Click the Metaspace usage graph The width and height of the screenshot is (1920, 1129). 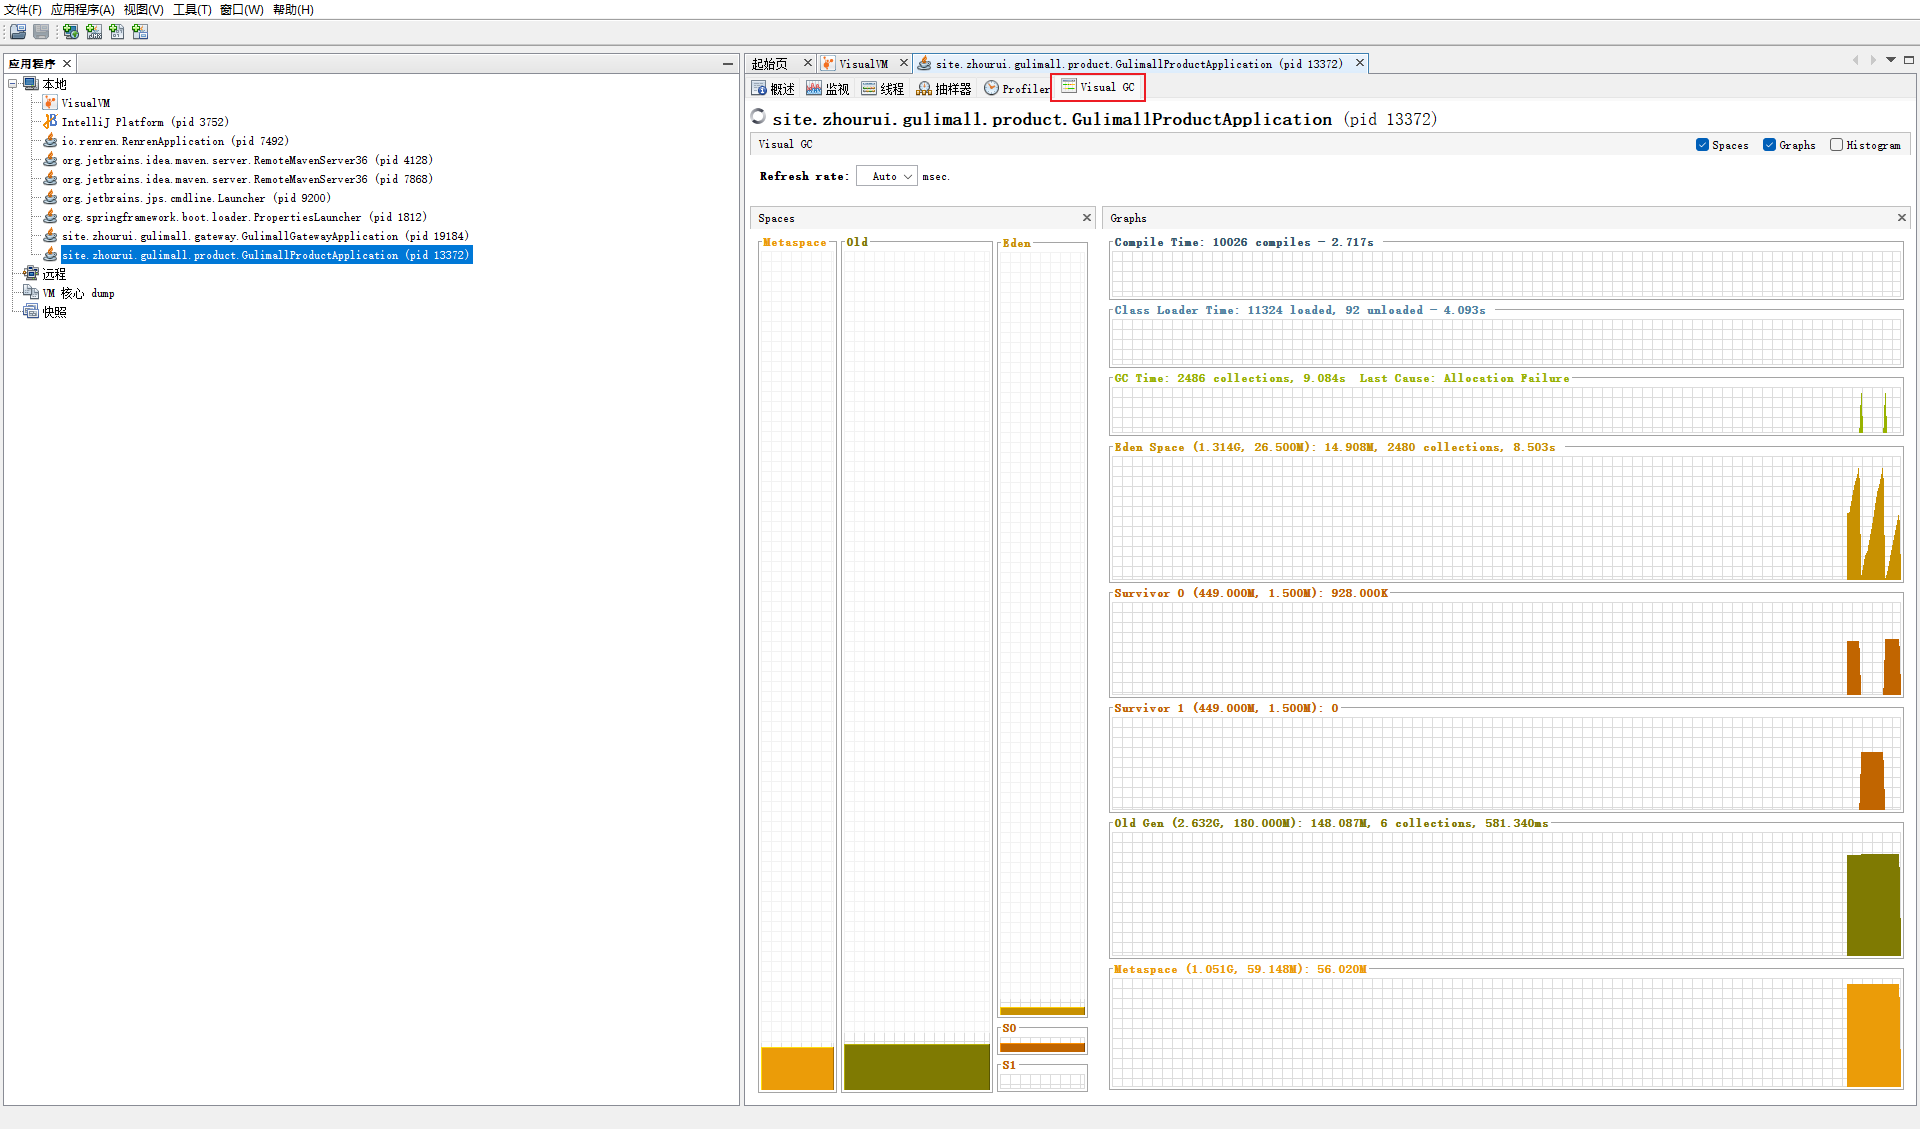pyautogui.click(x=1506, y=1033)
